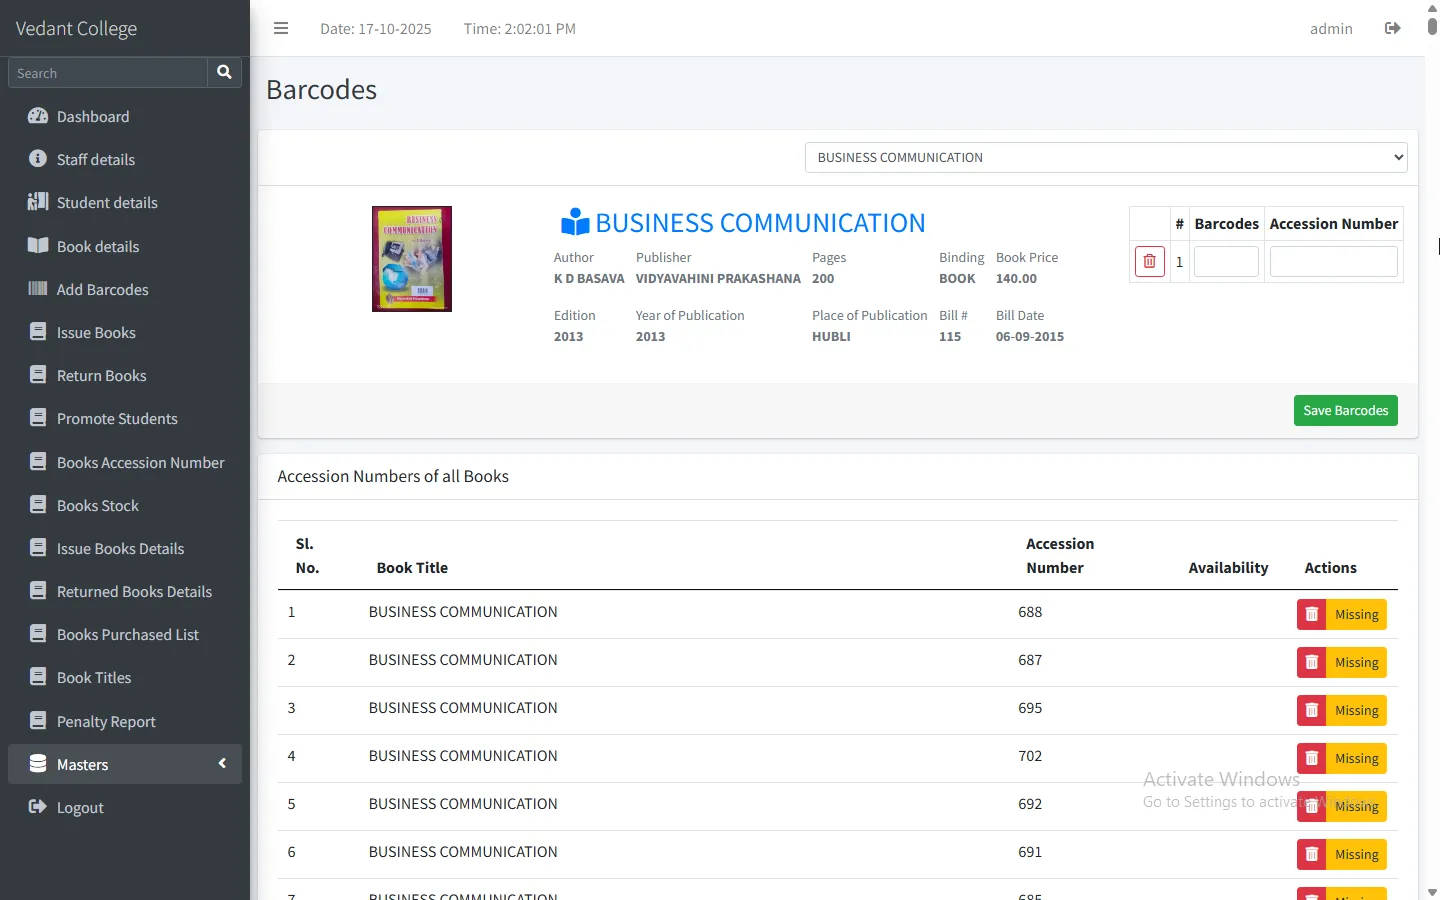Click the Accession Number input field
The image size is (1440, 900).
click(x=1333, y=262)
